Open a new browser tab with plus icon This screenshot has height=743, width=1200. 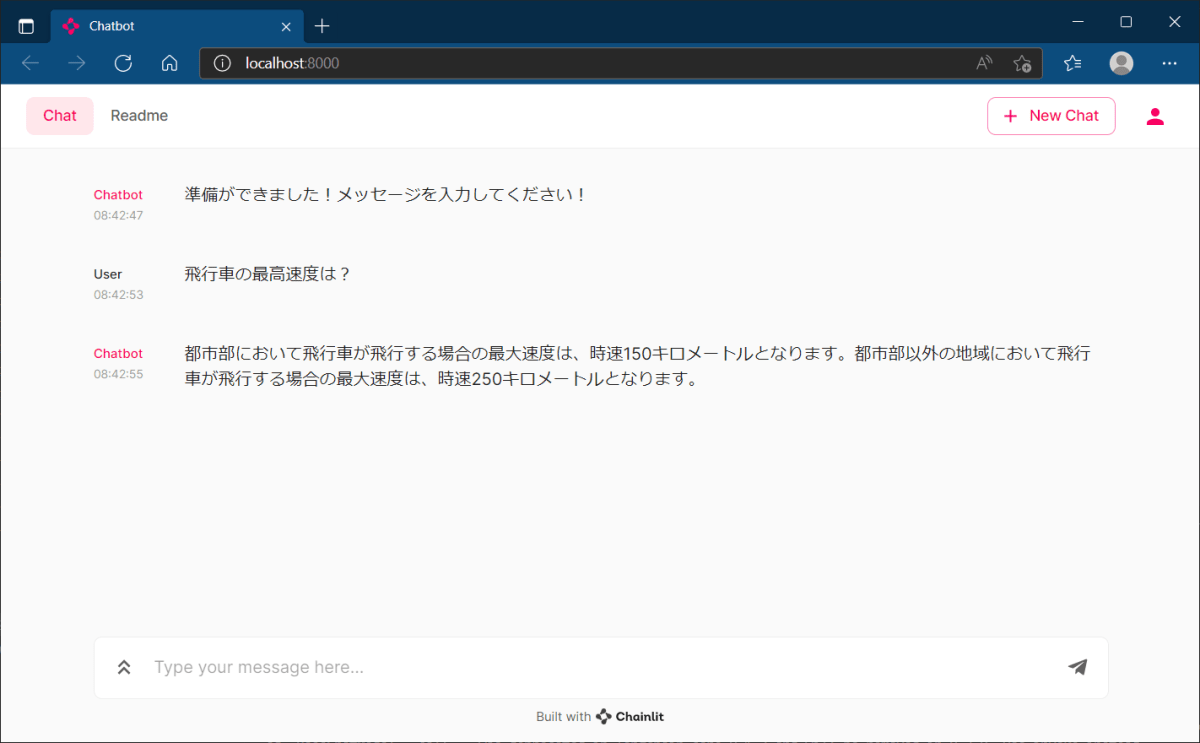[x=322, y=26]
